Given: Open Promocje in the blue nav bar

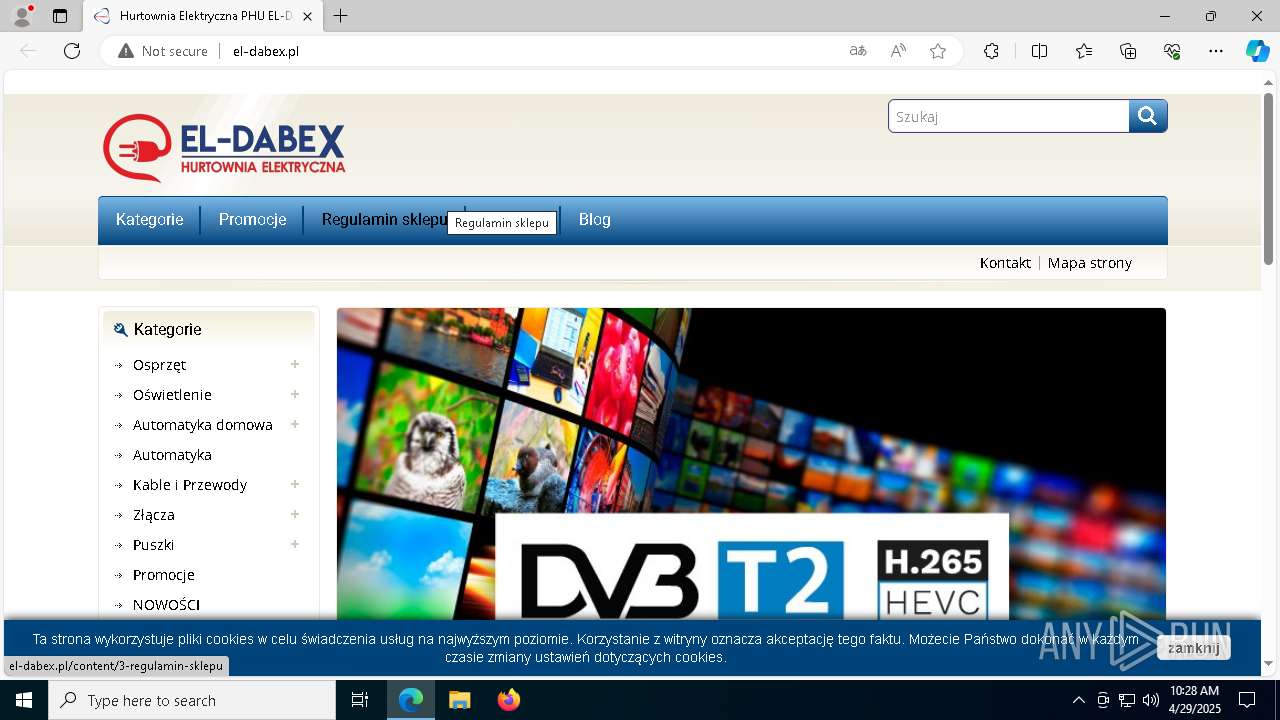Looking at the screenshot, I should click(252, 220).
